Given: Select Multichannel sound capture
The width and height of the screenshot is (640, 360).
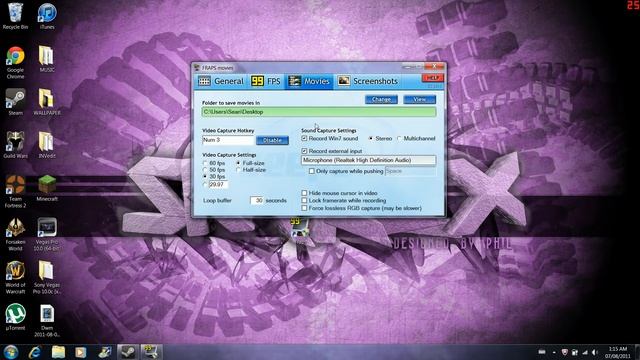Looking at the screenshot, I should pos(400,138).
